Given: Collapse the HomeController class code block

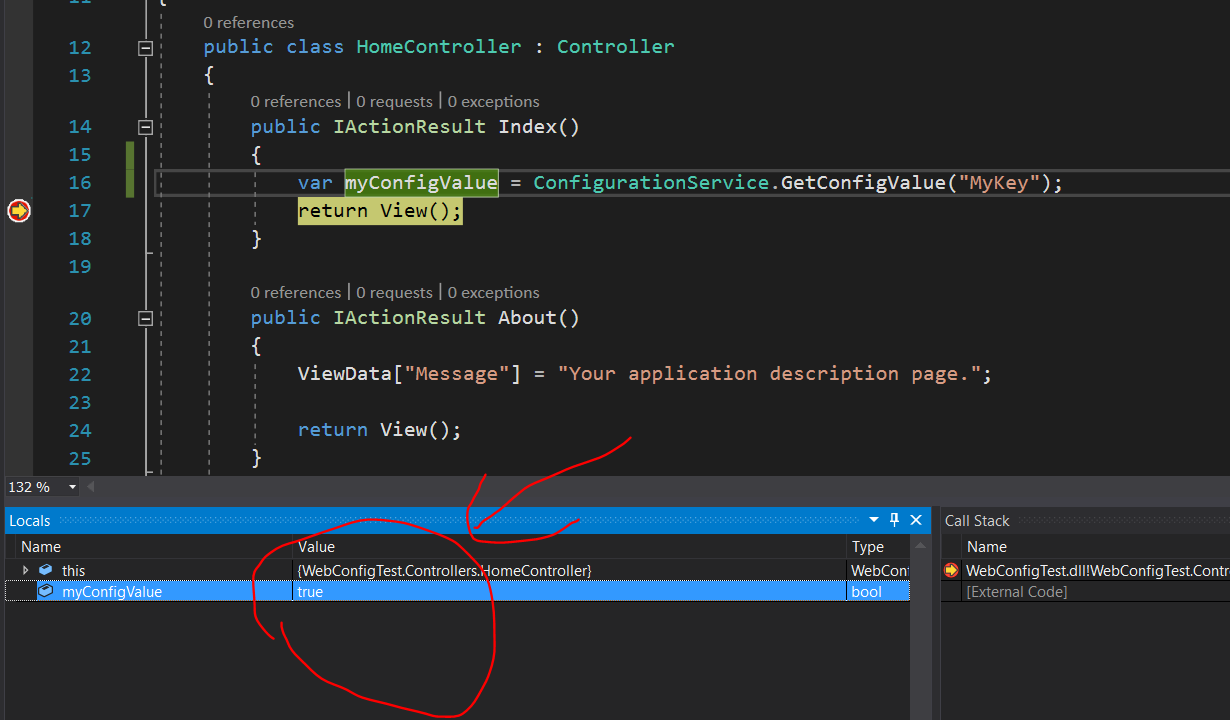Looking at the screenshot, I should pyautogui.click(x=145, y=47).
